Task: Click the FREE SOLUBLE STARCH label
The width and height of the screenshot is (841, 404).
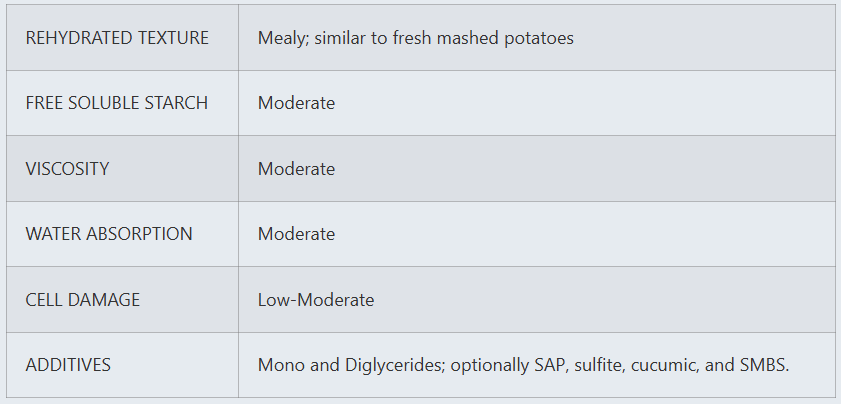Action: 117,103
